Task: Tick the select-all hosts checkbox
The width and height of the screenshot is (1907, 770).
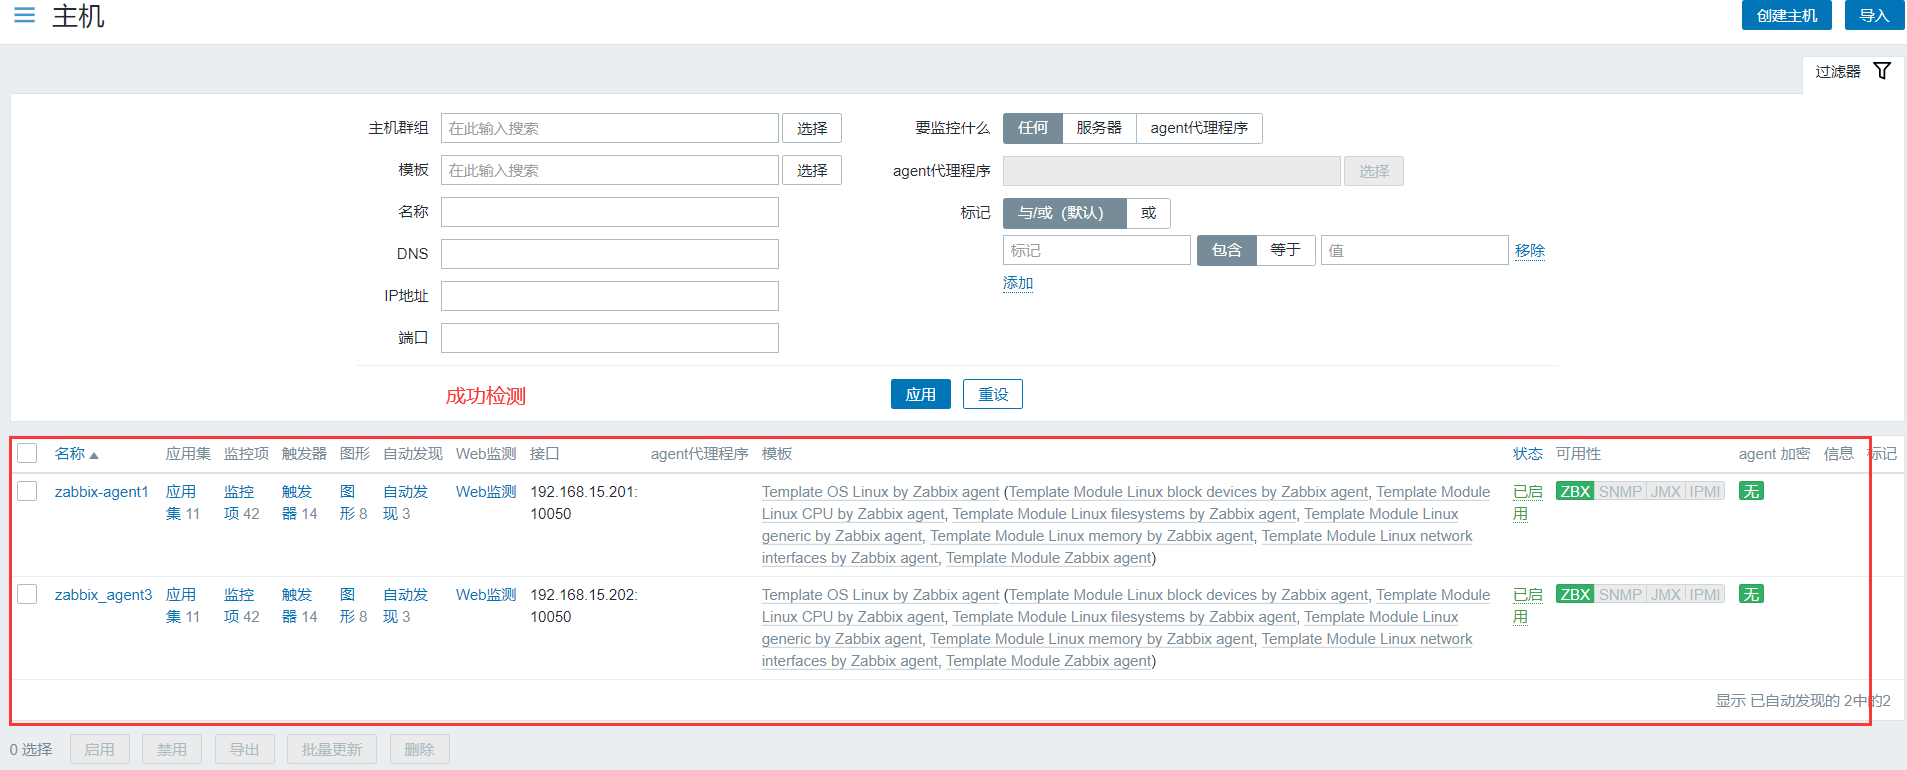Action: click(27, 453)
